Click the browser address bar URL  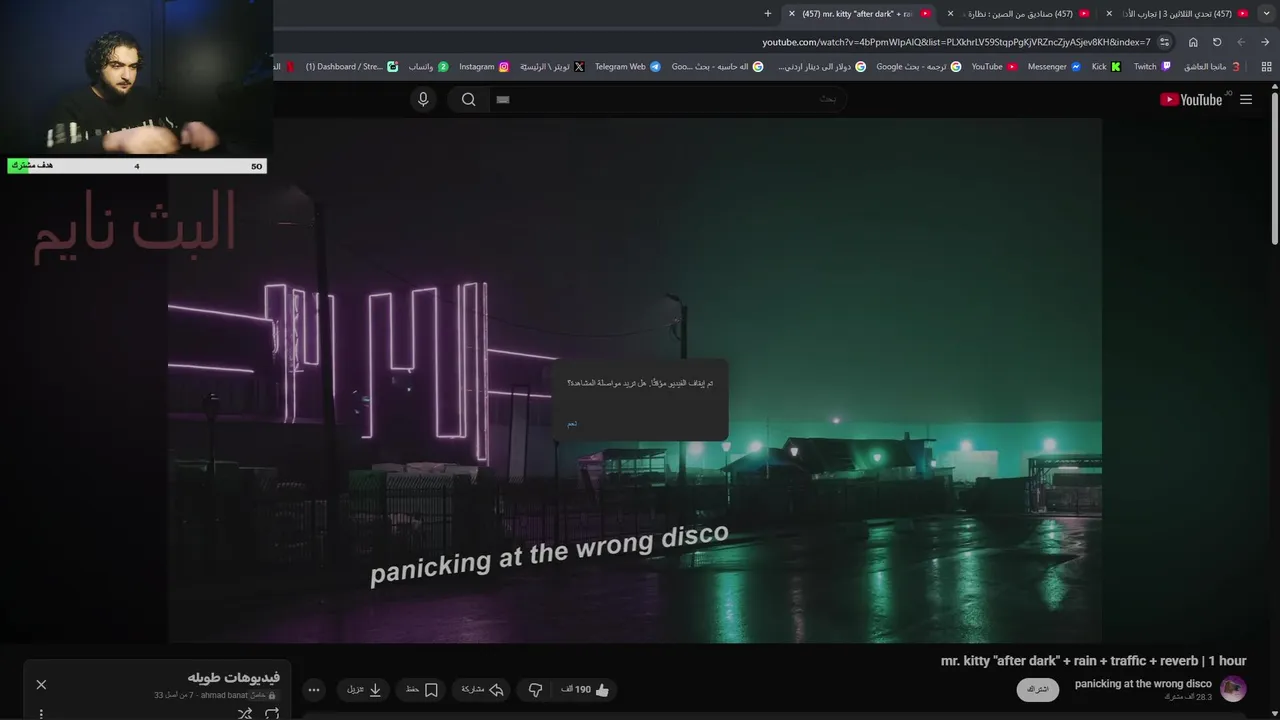pyautogui.click(x=956, y=42)
